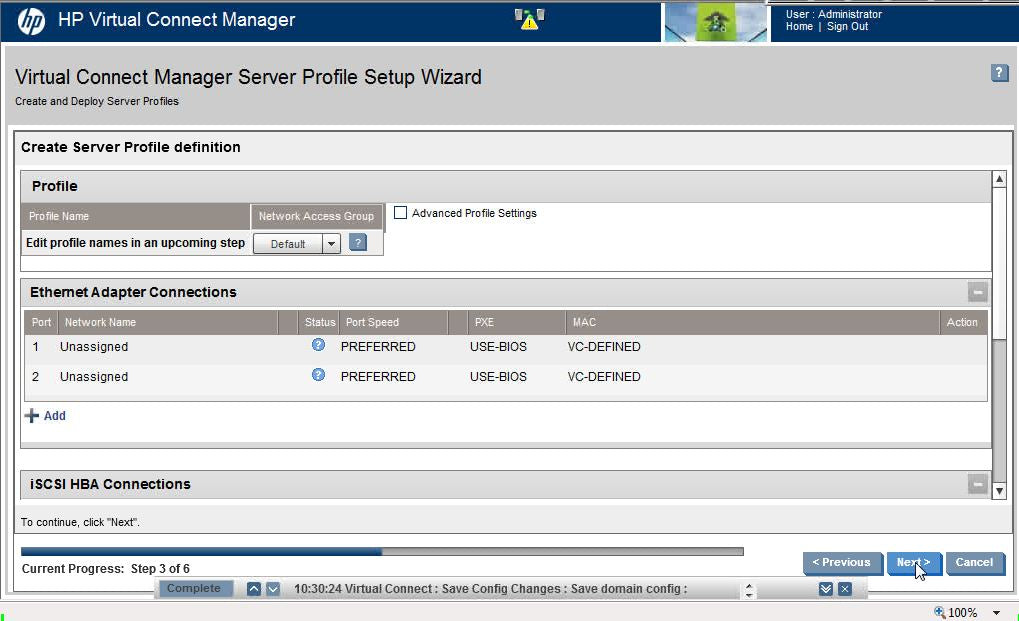The image size is (1019, 621).
Task: Click USE-BIOS value in port 2 row
Action: coord(498,377)
